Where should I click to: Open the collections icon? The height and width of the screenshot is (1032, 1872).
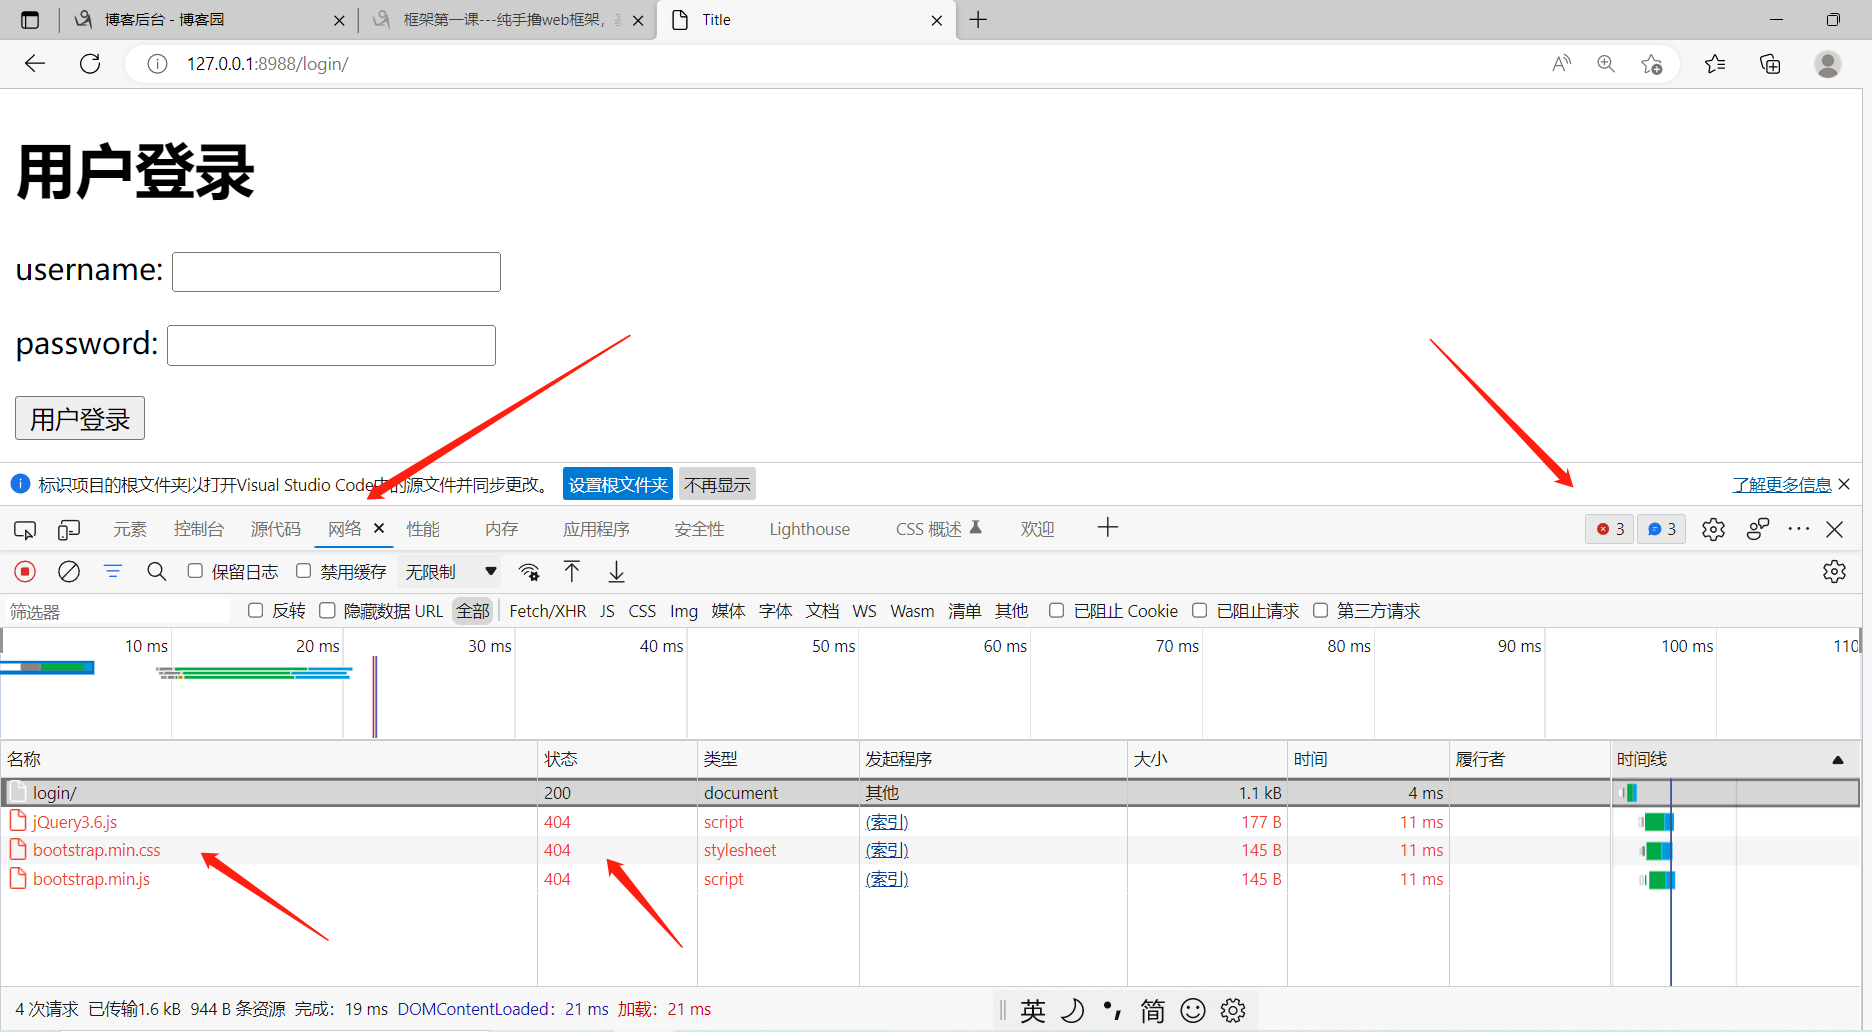[1770, 64]
